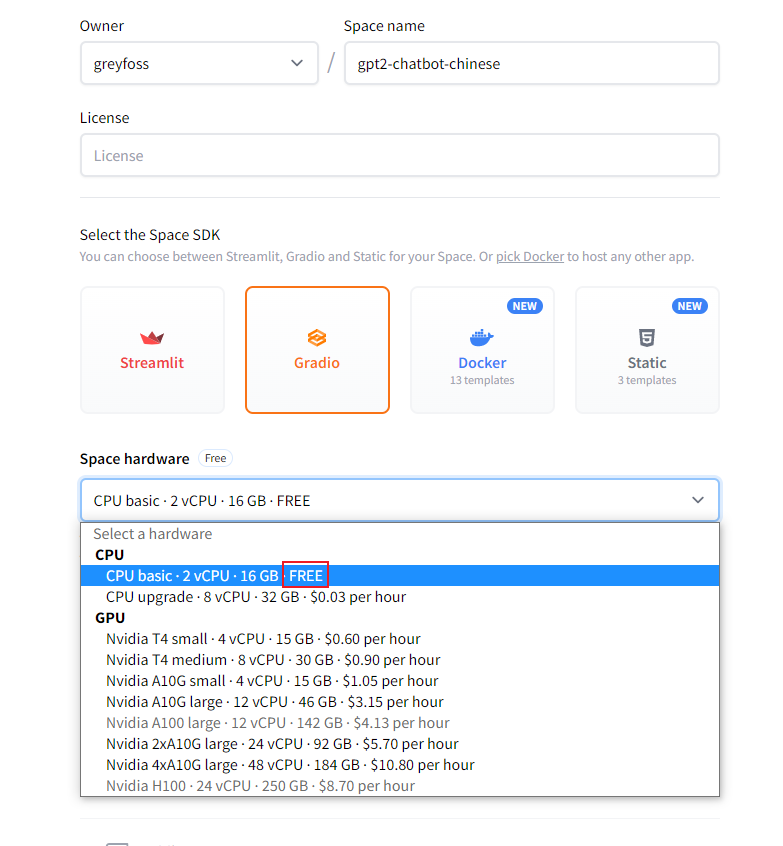Follow the pick Docker link

click(530, 256)
